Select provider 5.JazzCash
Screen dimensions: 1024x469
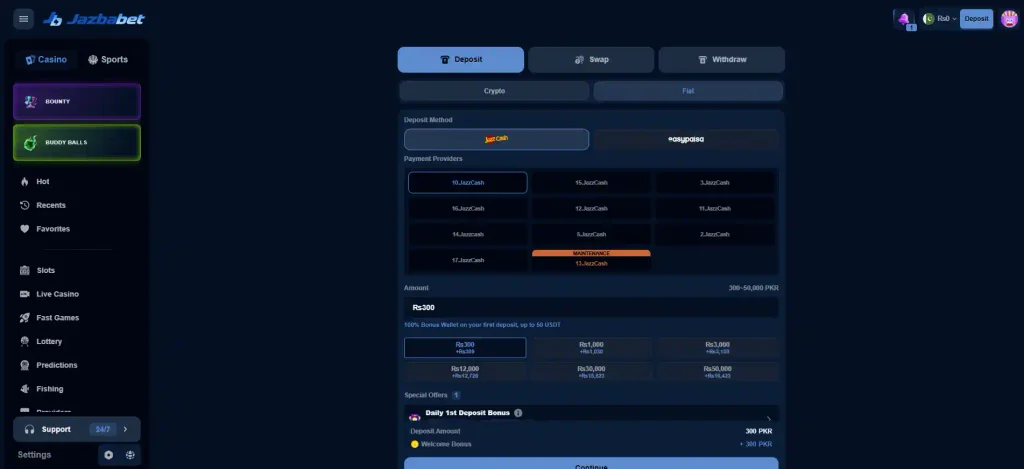(x=591, y=234)
